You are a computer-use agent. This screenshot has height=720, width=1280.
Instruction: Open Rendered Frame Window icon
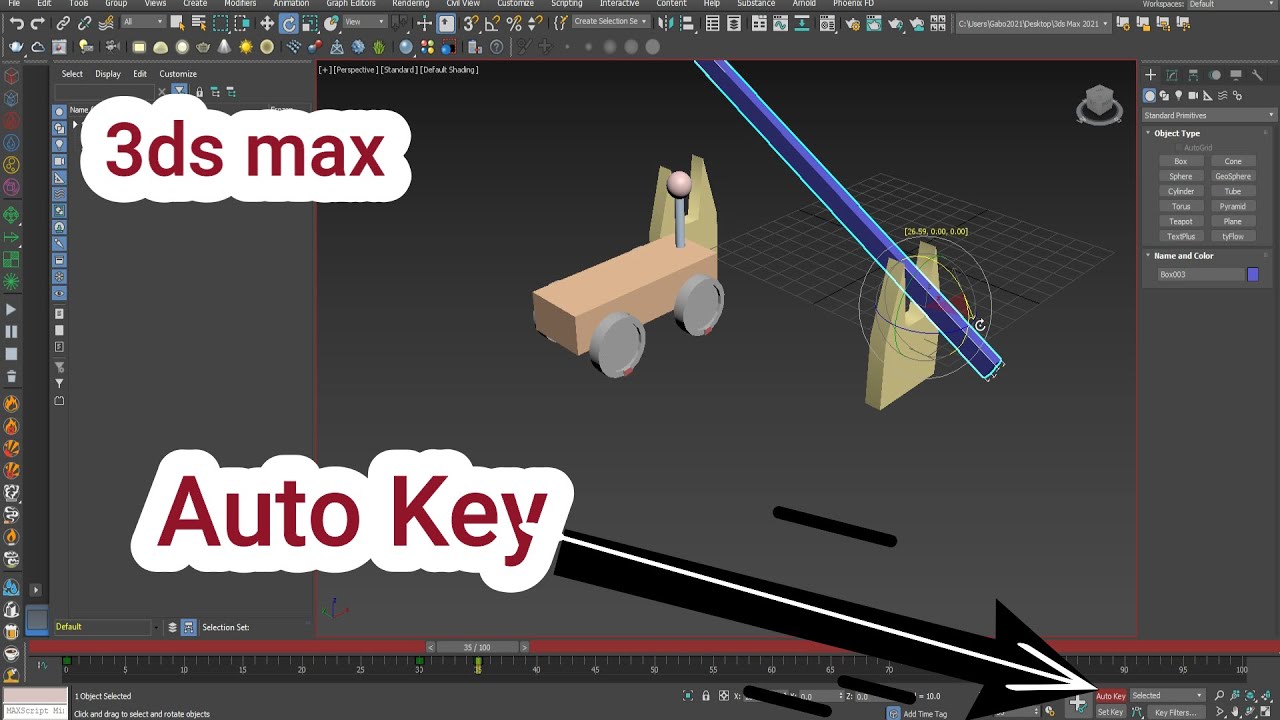(873, 23)
